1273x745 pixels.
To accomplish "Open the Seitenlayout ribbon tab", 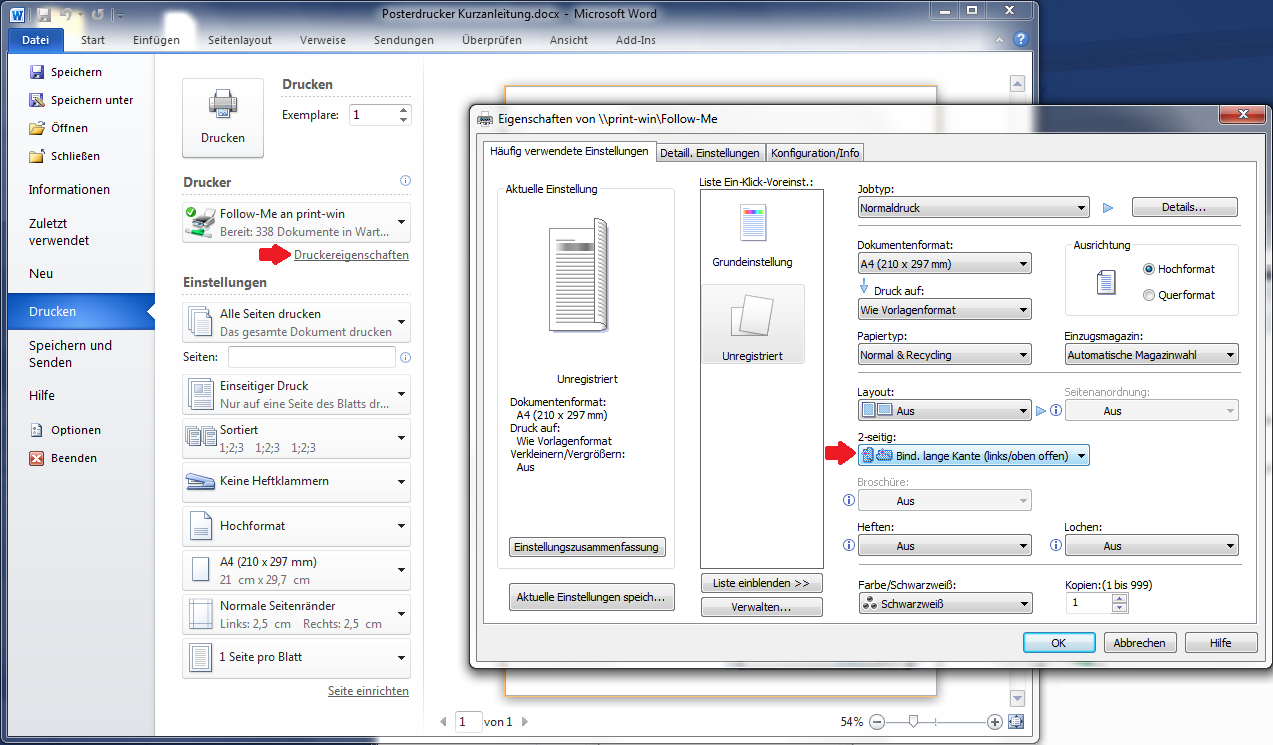I will pos(240,40).
